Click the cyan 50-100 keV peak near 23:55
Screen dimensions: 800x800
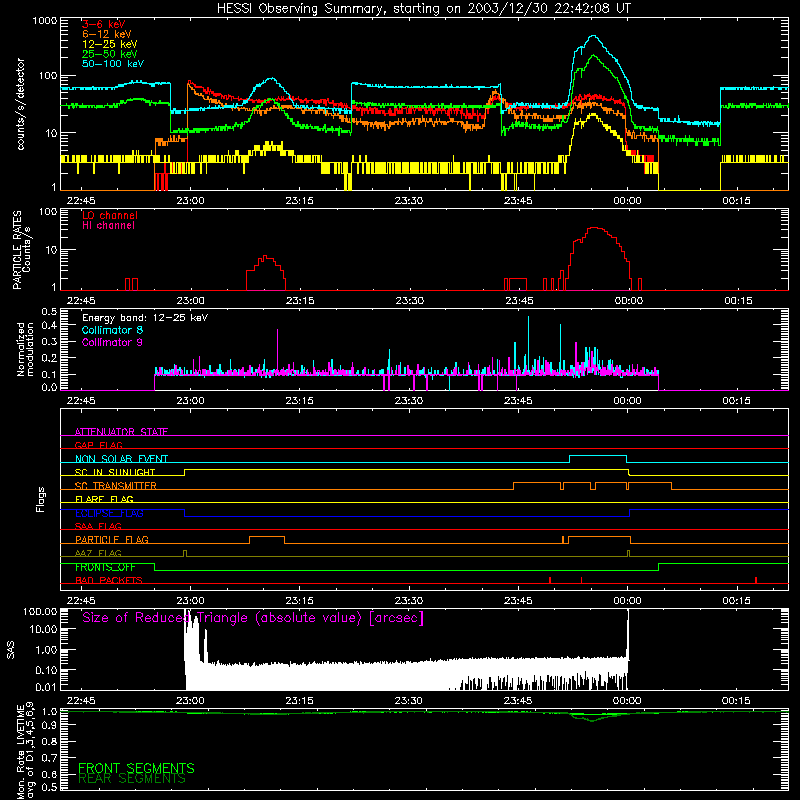(x=593, y=36)
